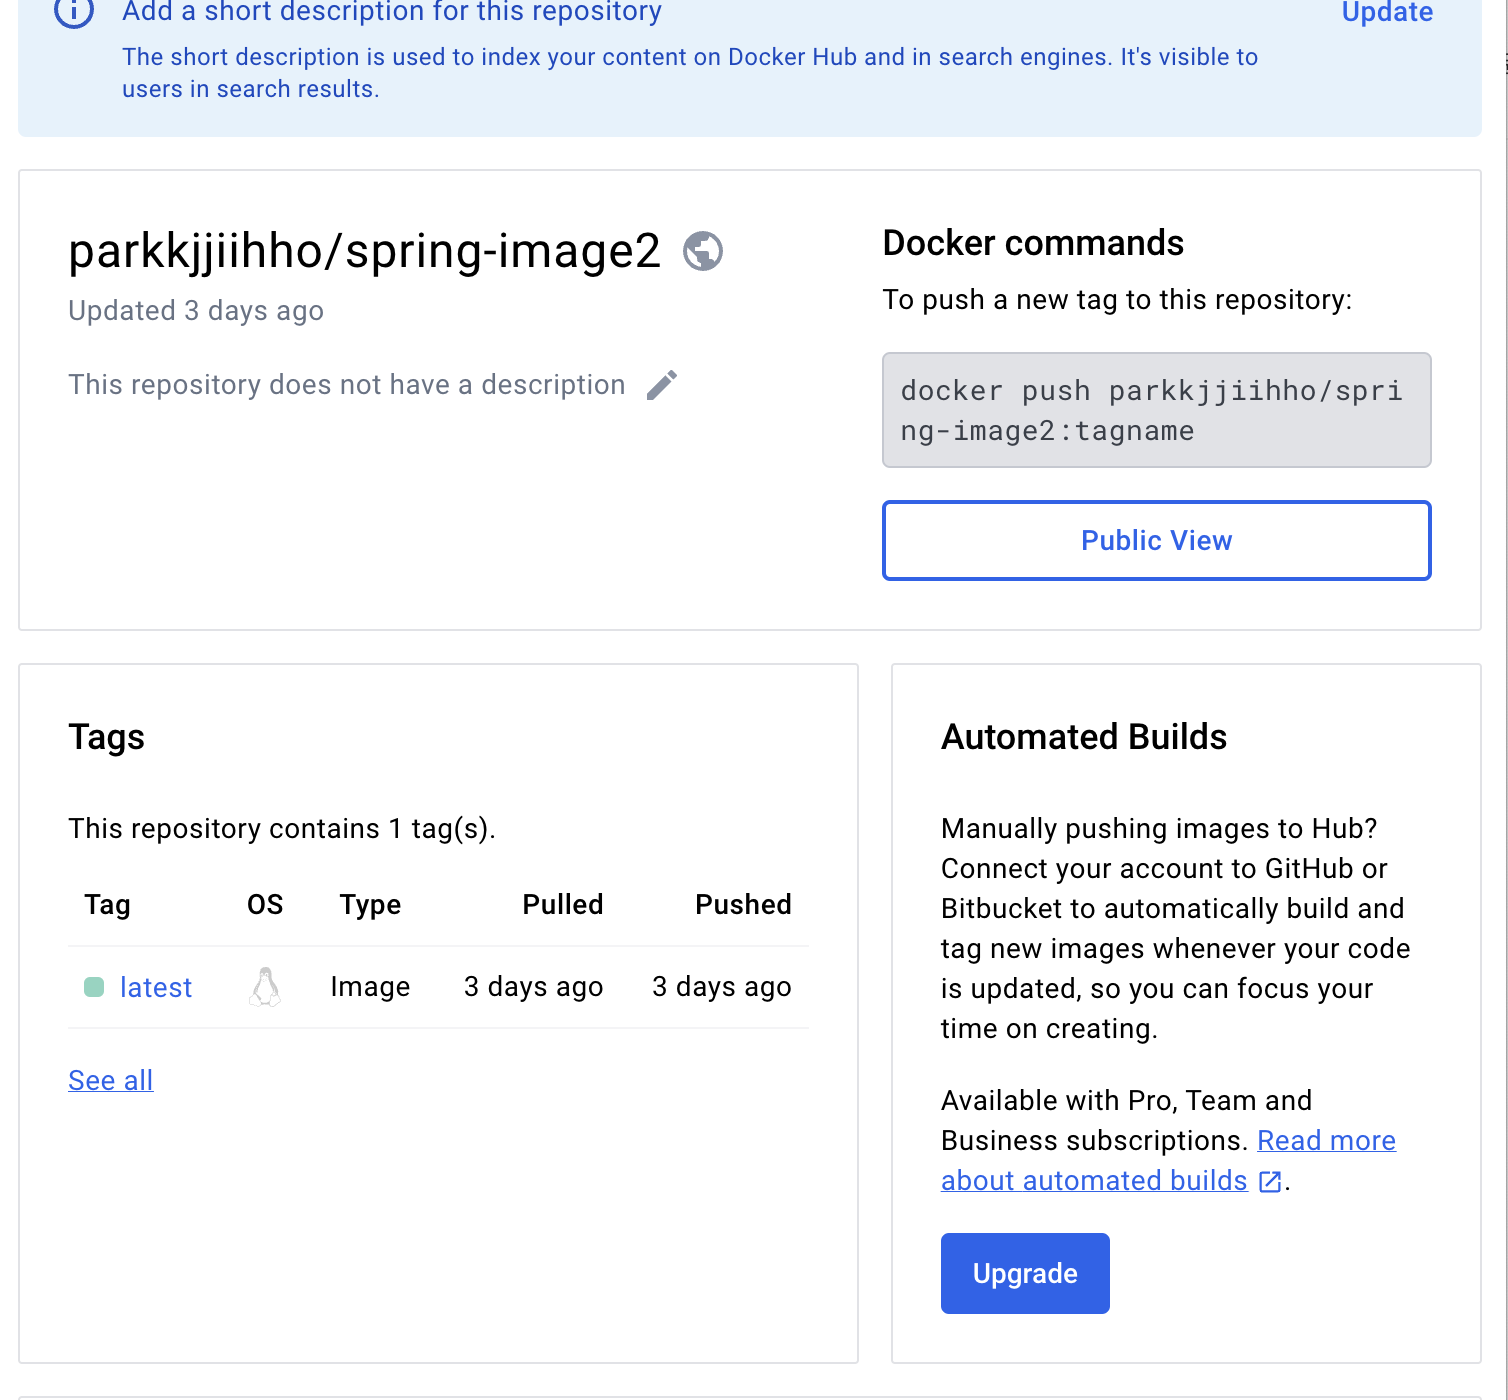Open the Public View button
This screenshot has width=1508, height=1400.
[1156, 540]
